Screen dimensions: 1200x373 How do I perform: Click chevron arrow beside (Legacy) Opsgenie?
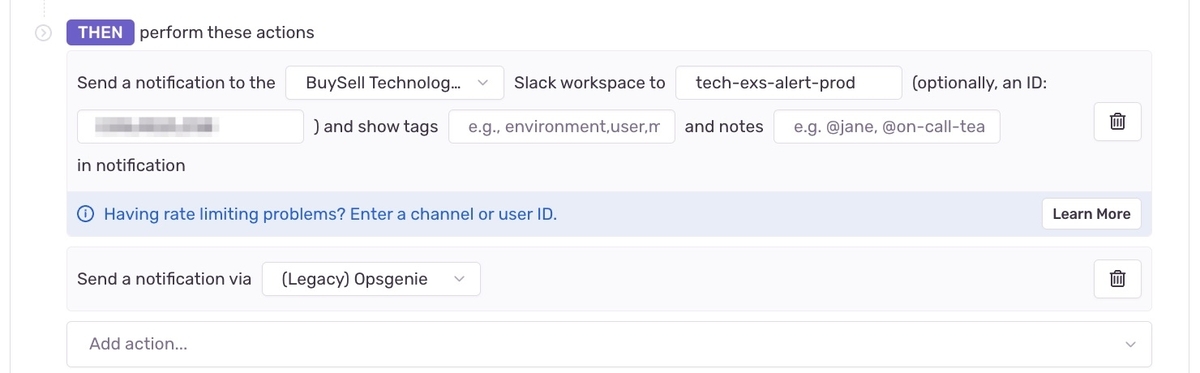click(x=460, y=279)
